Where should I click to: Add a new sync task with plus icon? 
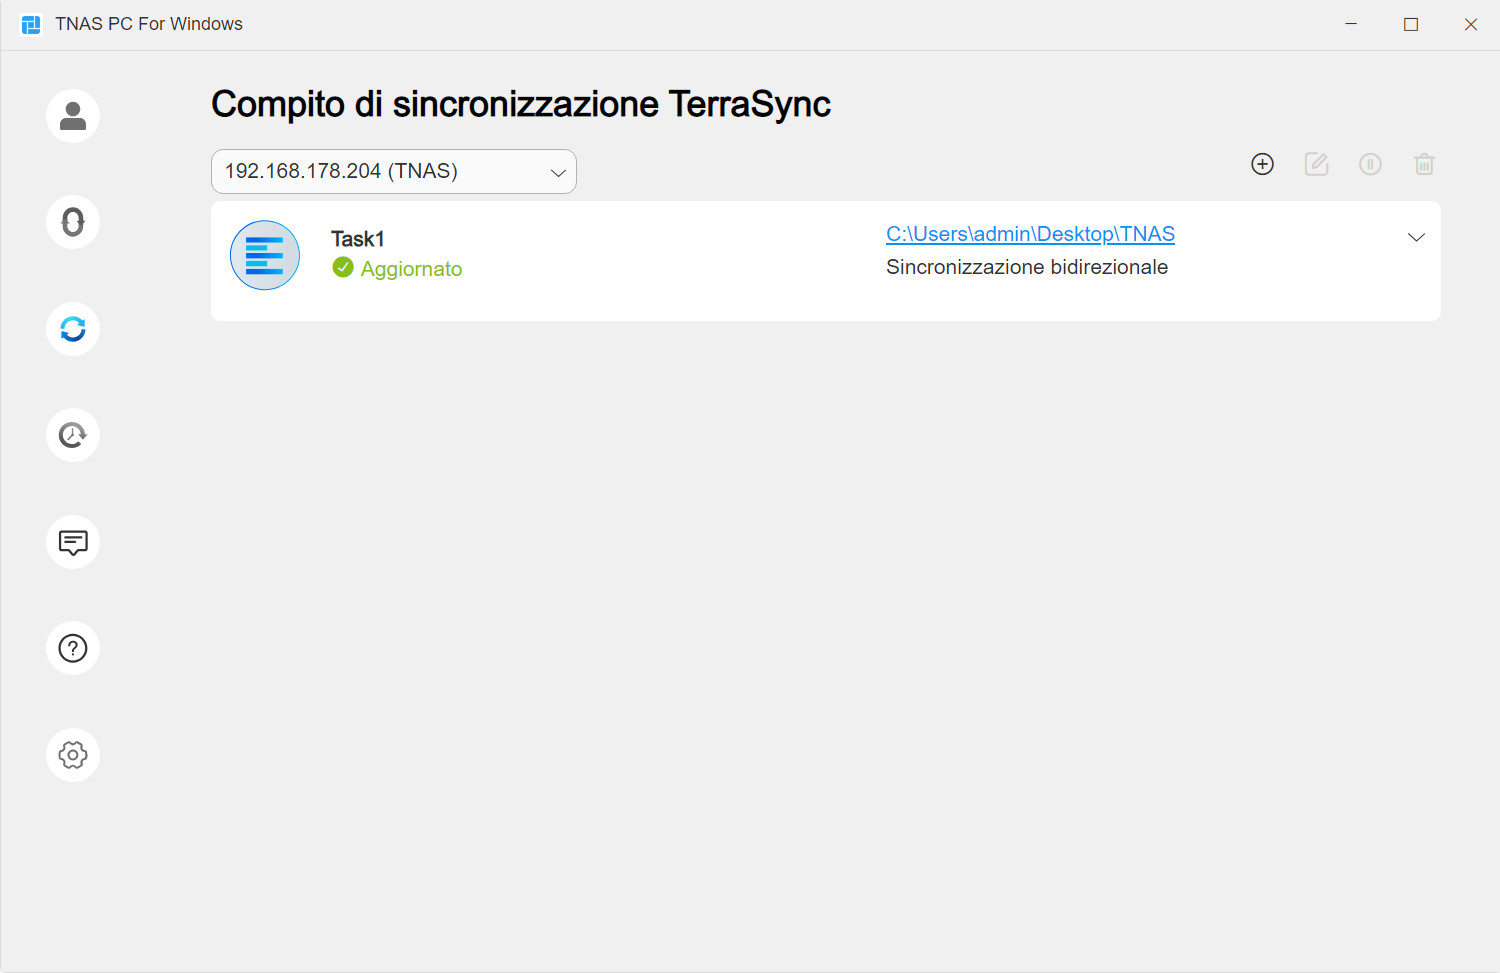pos(1263,164)
